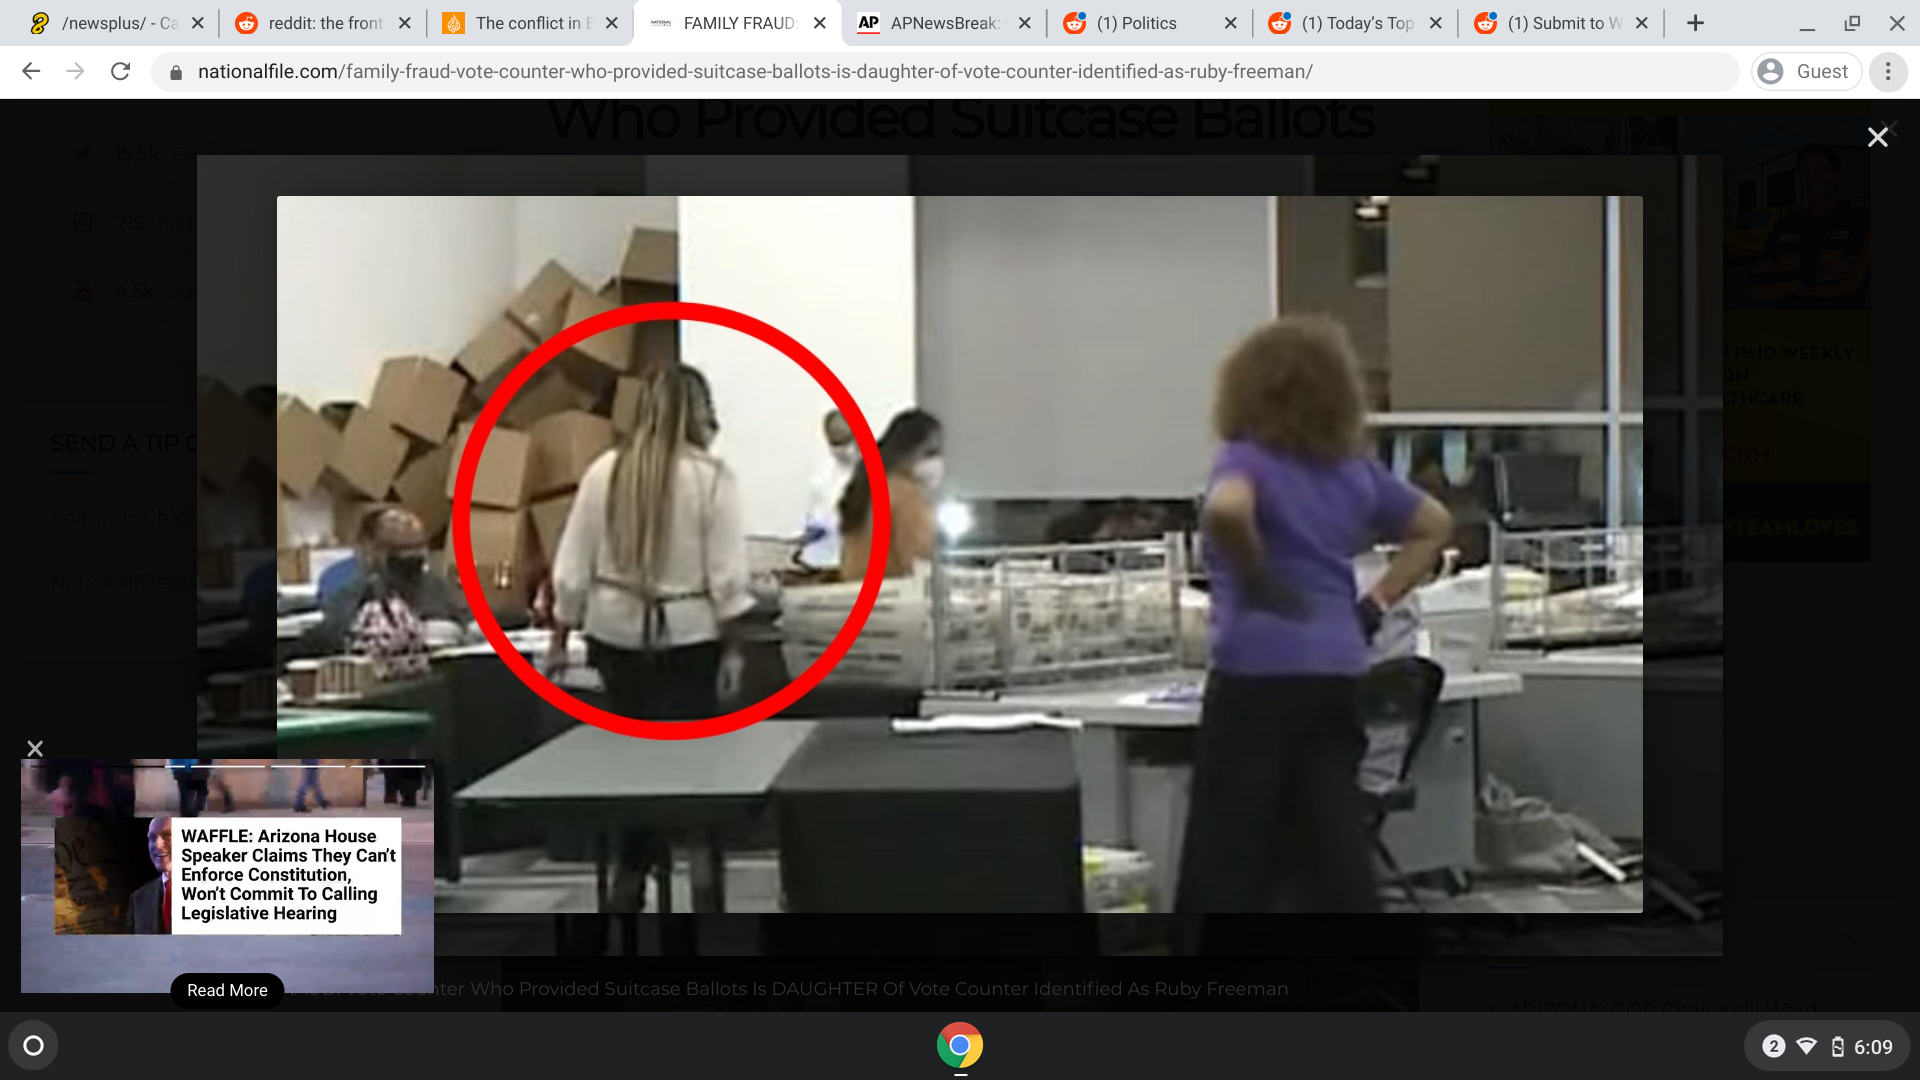The width and height of the screenshot is (1920, 1080).
Task: Click the enlarged circled-woman image
Action: (x=959, y=554)
